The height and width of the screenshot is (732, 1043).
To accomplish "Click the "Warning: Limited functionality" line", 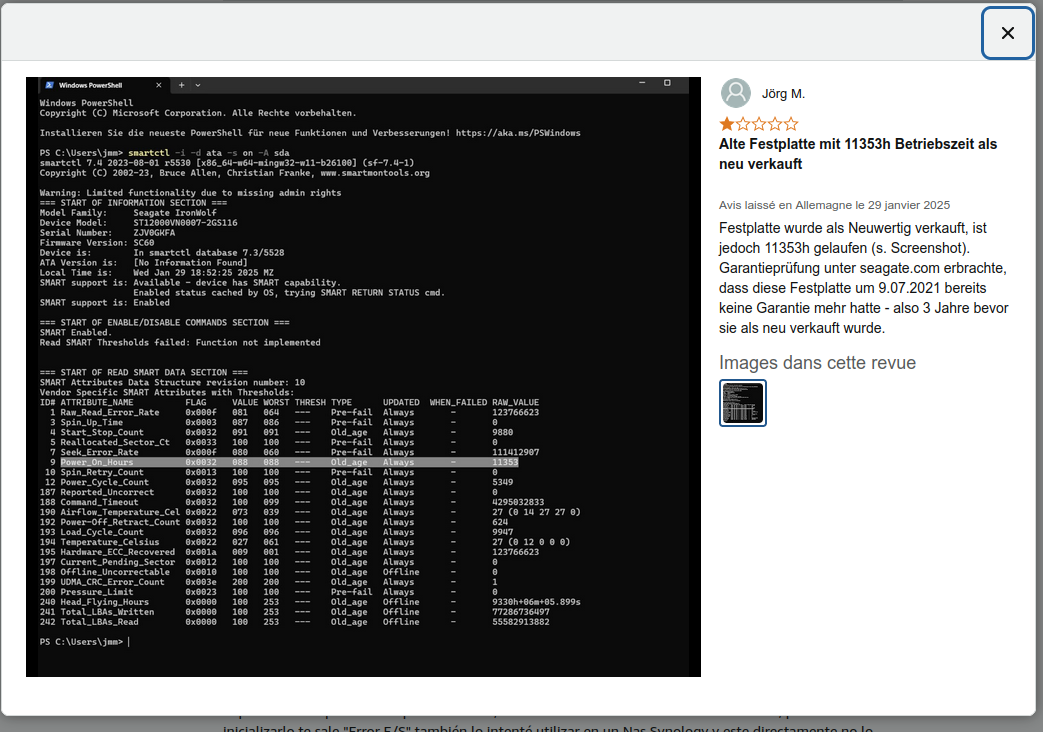I will point(190,193).
